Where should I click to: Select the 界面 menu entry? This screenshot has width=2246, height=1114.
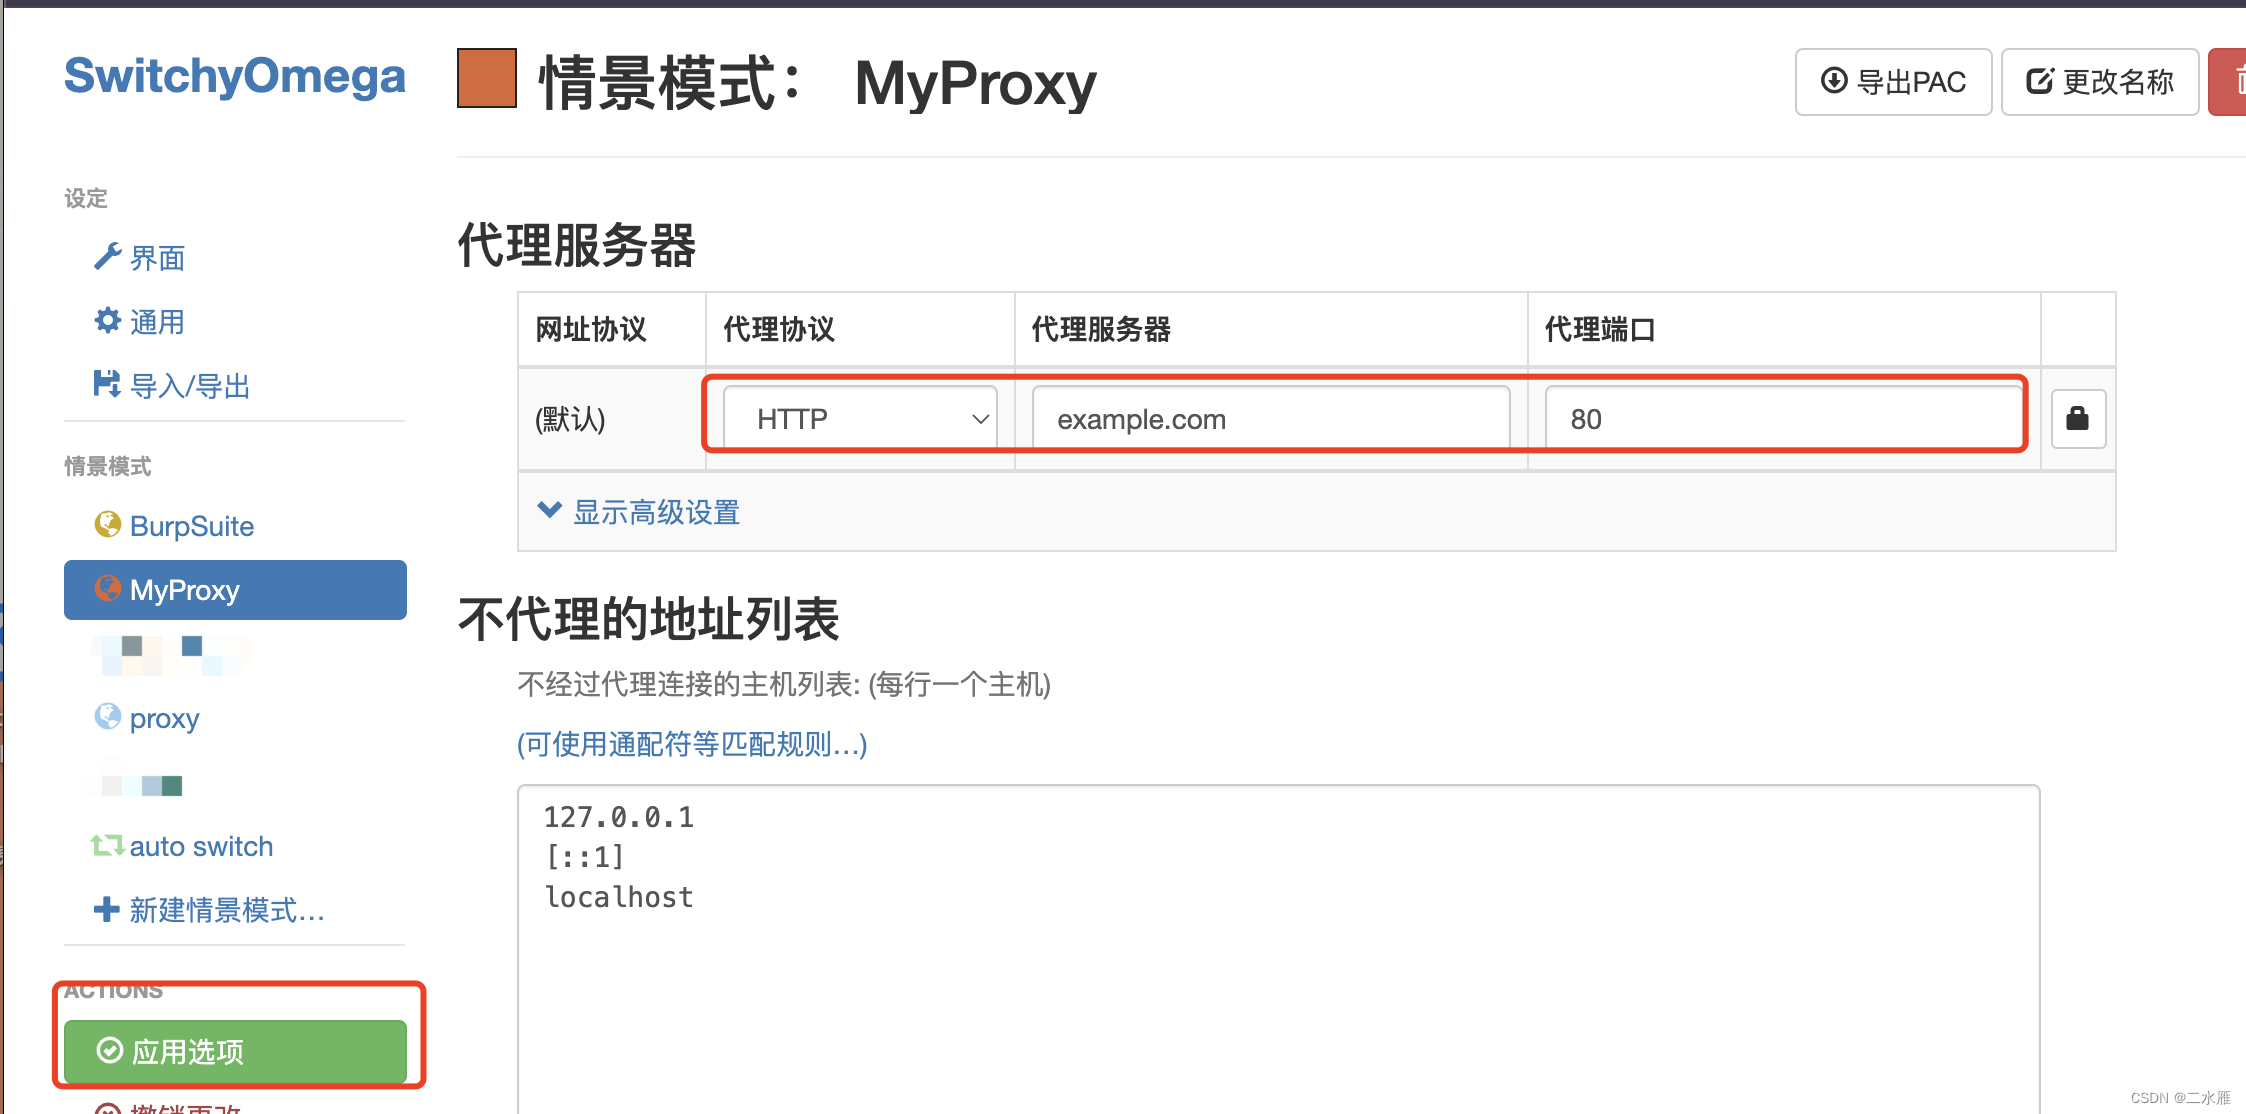coord(157,258)
